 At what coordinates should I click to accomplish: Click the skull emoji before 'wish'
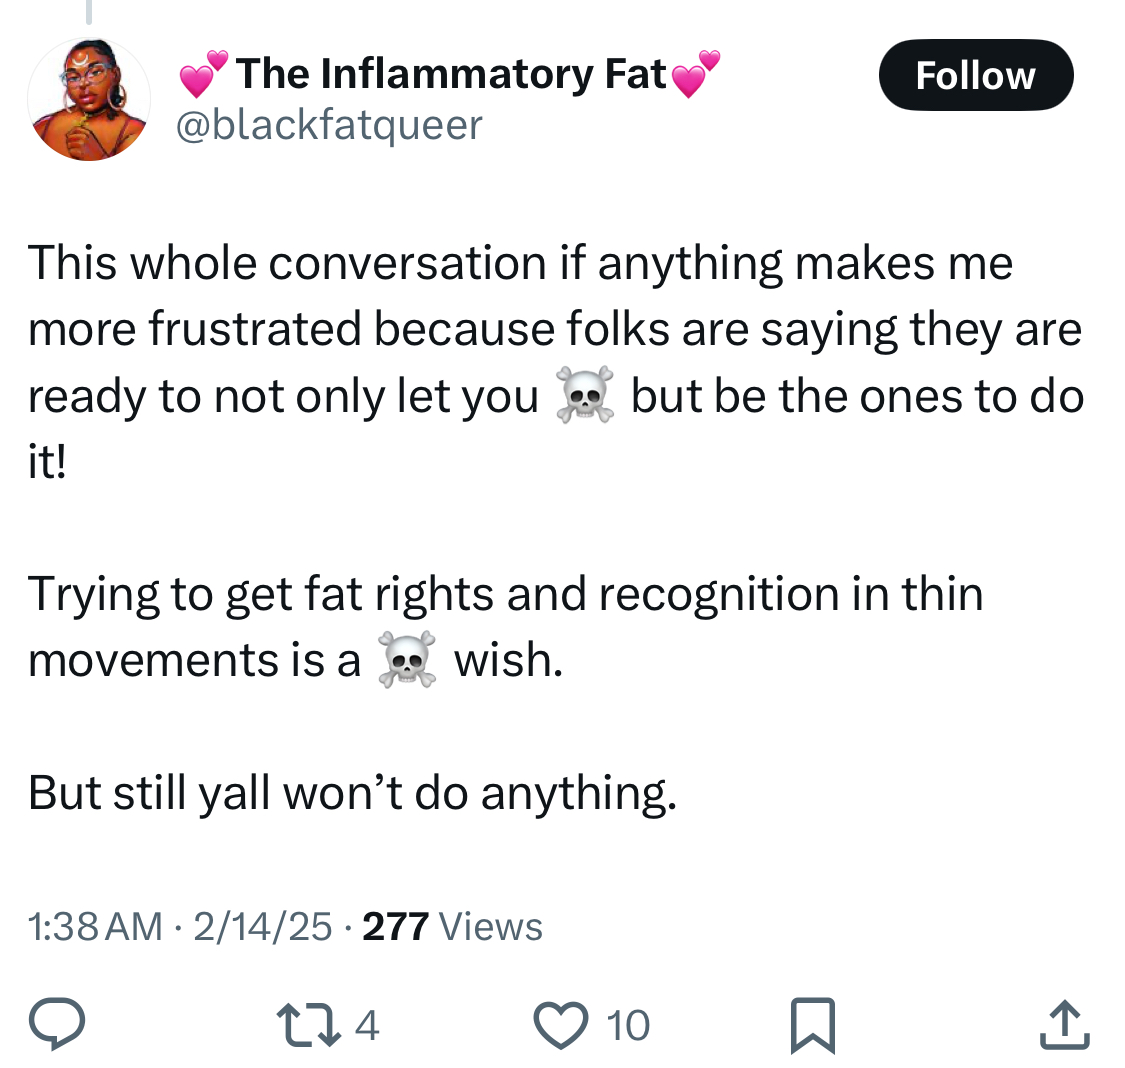coord(407,660)
